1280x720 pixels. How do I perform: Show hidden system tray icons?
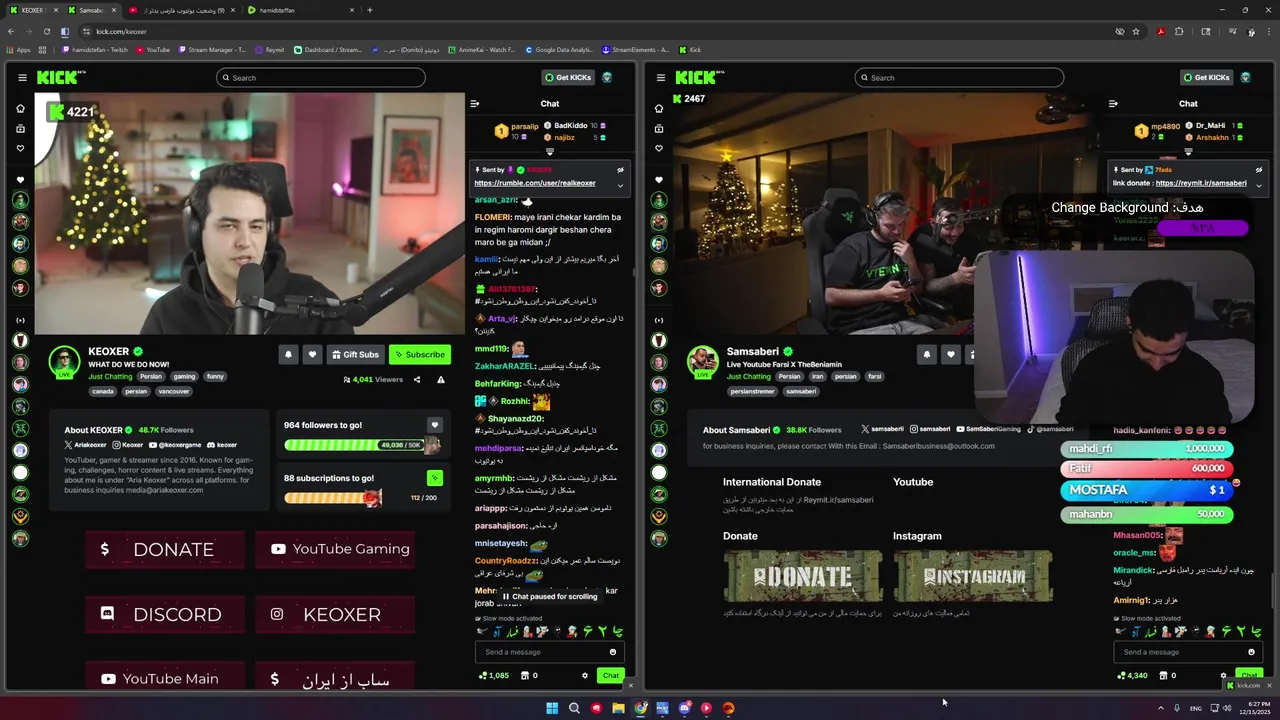[x=1161, y=708]
